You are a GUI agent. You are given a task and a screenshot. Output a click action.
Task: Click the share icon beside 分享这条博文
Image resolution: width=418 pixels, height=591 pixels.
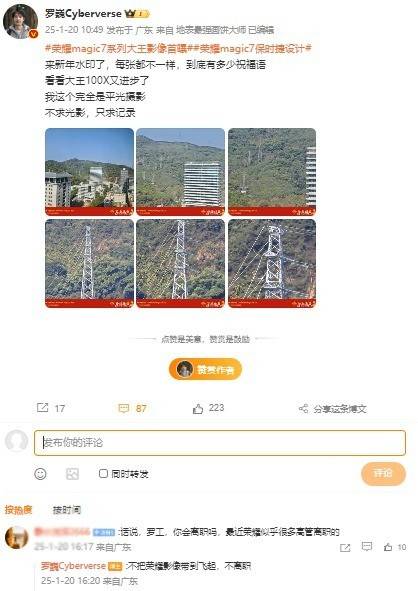[303, 409]
